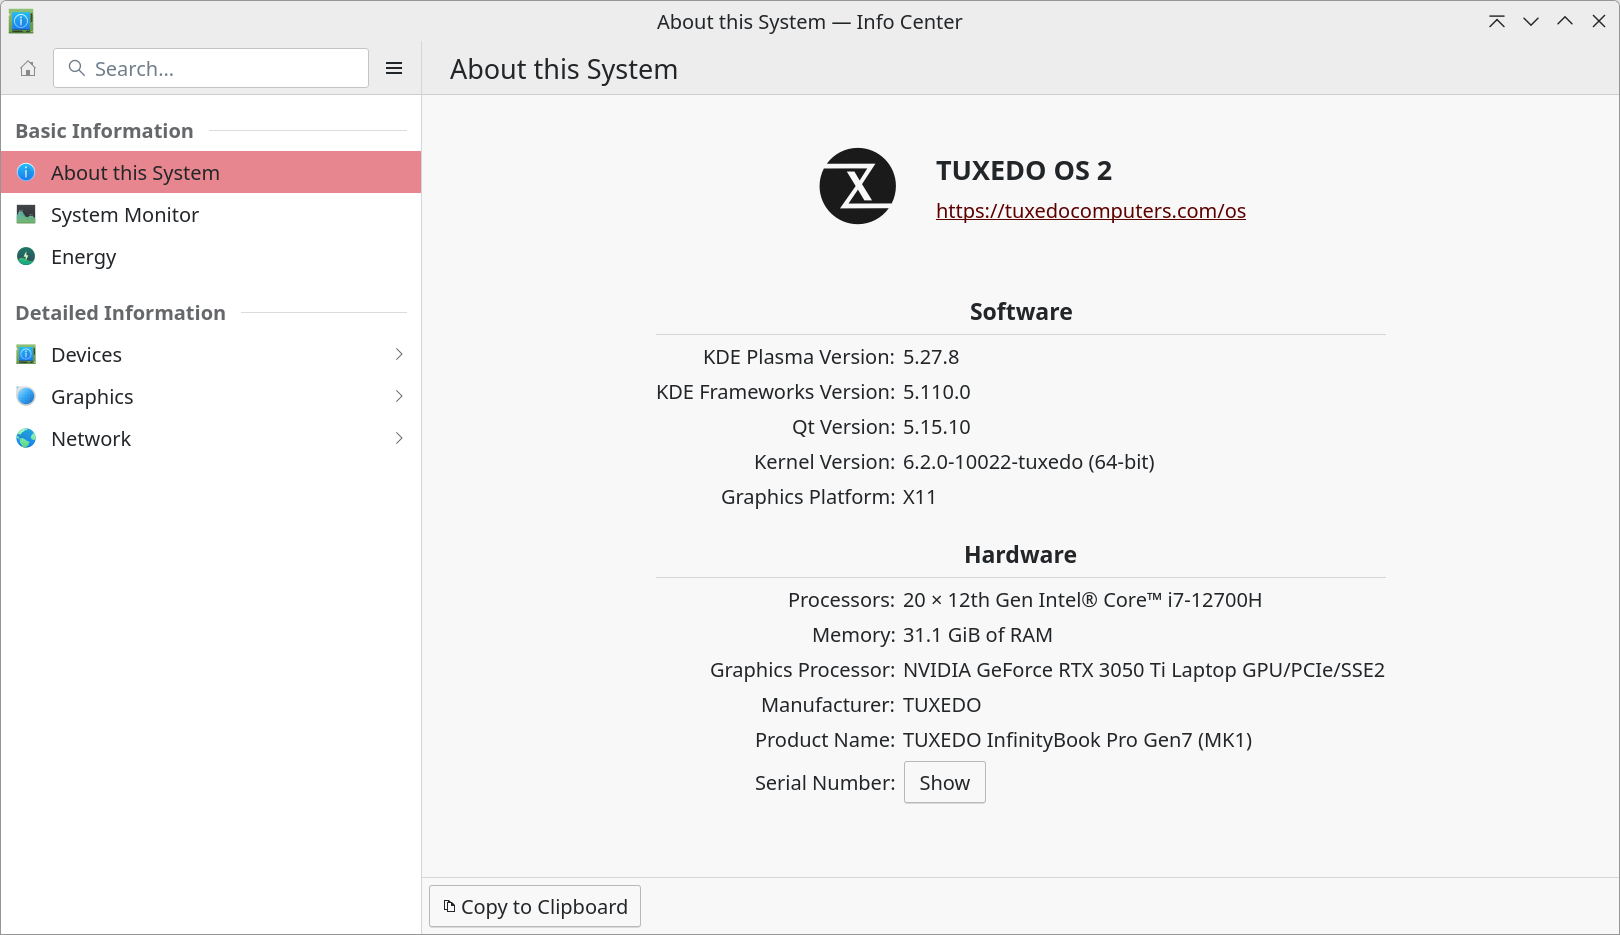Open the hamburger menu beside the search field
1620x935 pixels.
coord(394,68)
